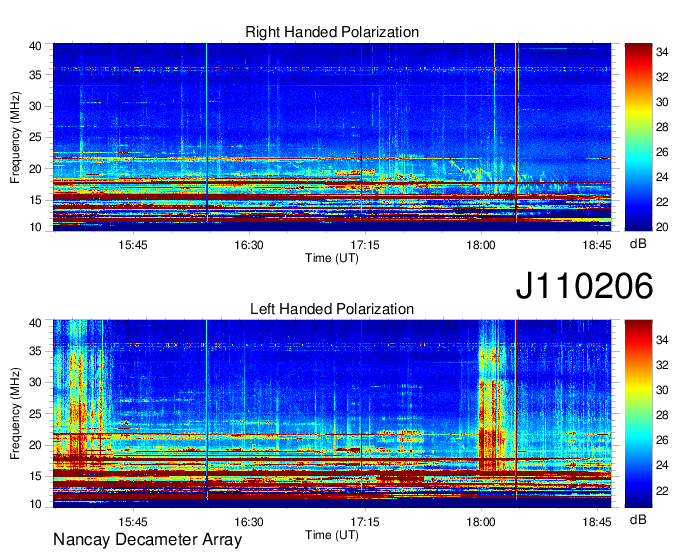Click the 18:45 time tick under the Right Handed plot
The image size is (680, 552).
click(597, 245)
